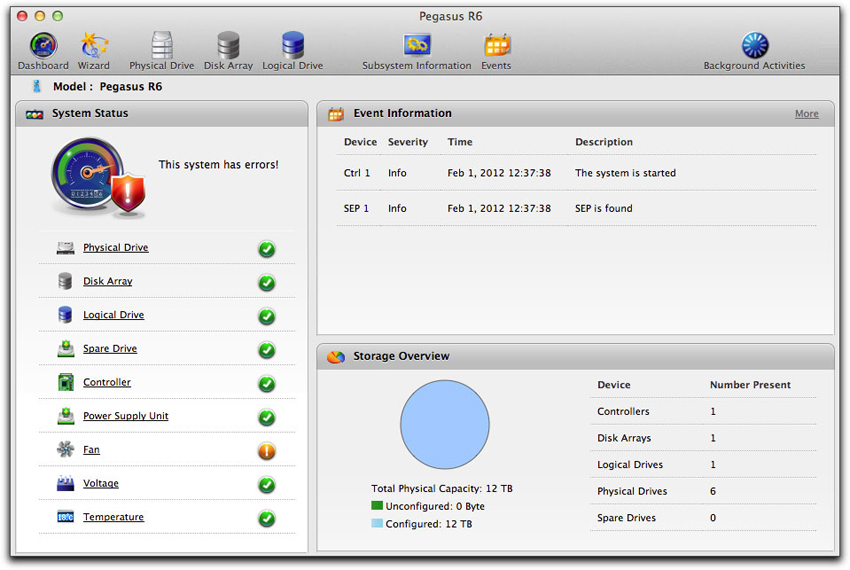Click the Controllers row in Storage Overview
This screenshot has width=850, height=570.
pos(703,412)
